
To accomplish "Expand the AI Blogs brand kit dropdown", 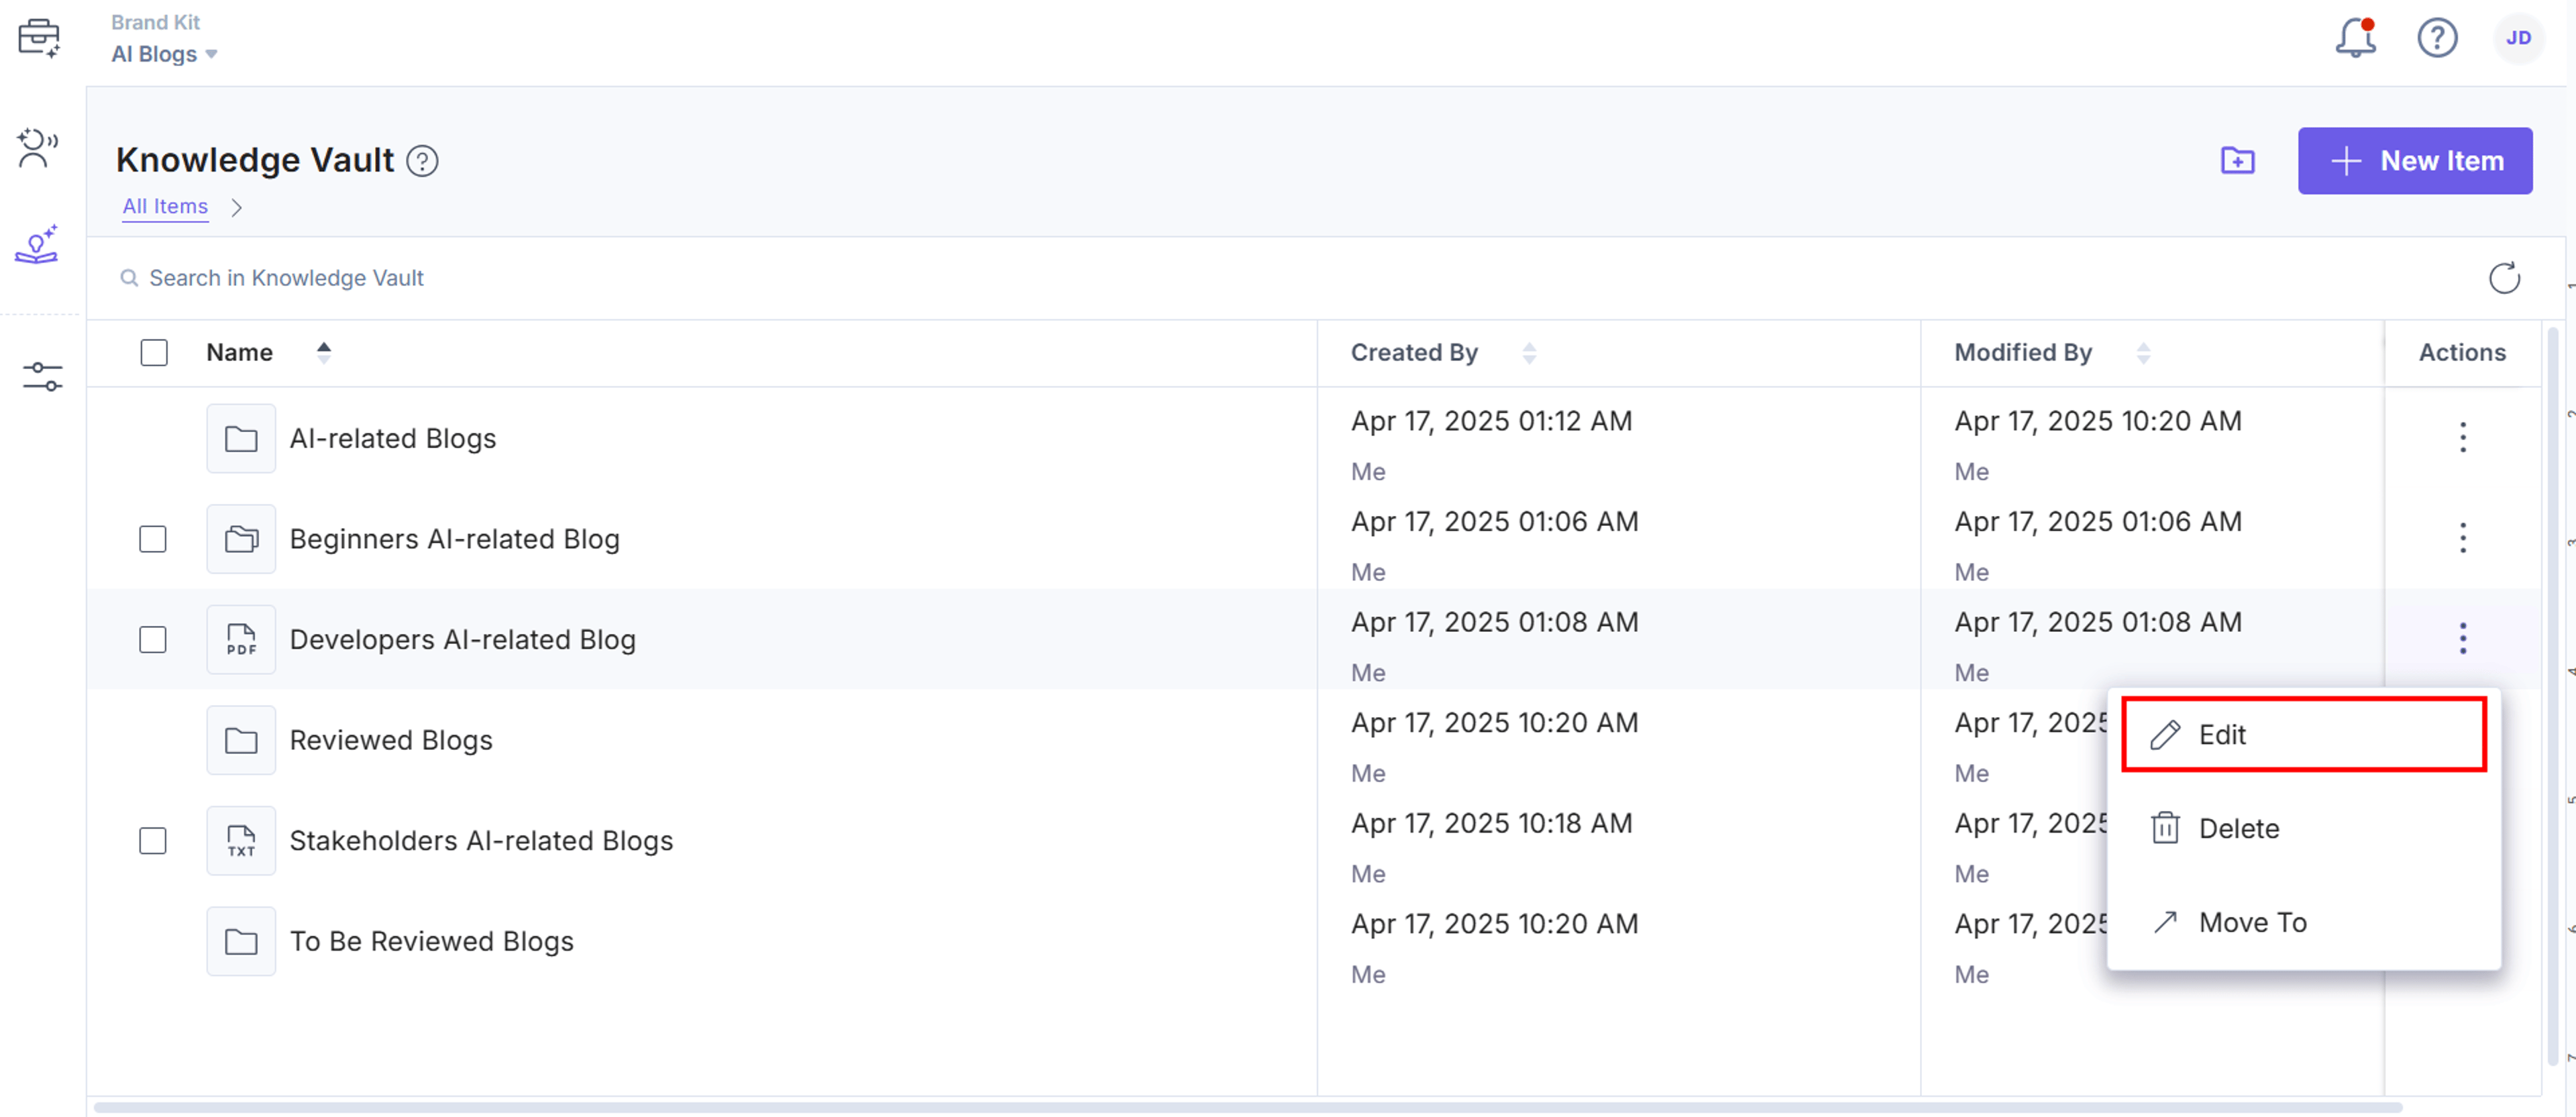I will (164, 54).
